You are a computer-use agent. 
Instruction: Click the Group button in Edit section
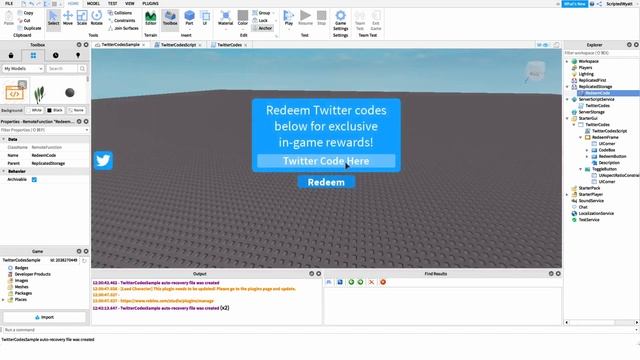(262, 13)
